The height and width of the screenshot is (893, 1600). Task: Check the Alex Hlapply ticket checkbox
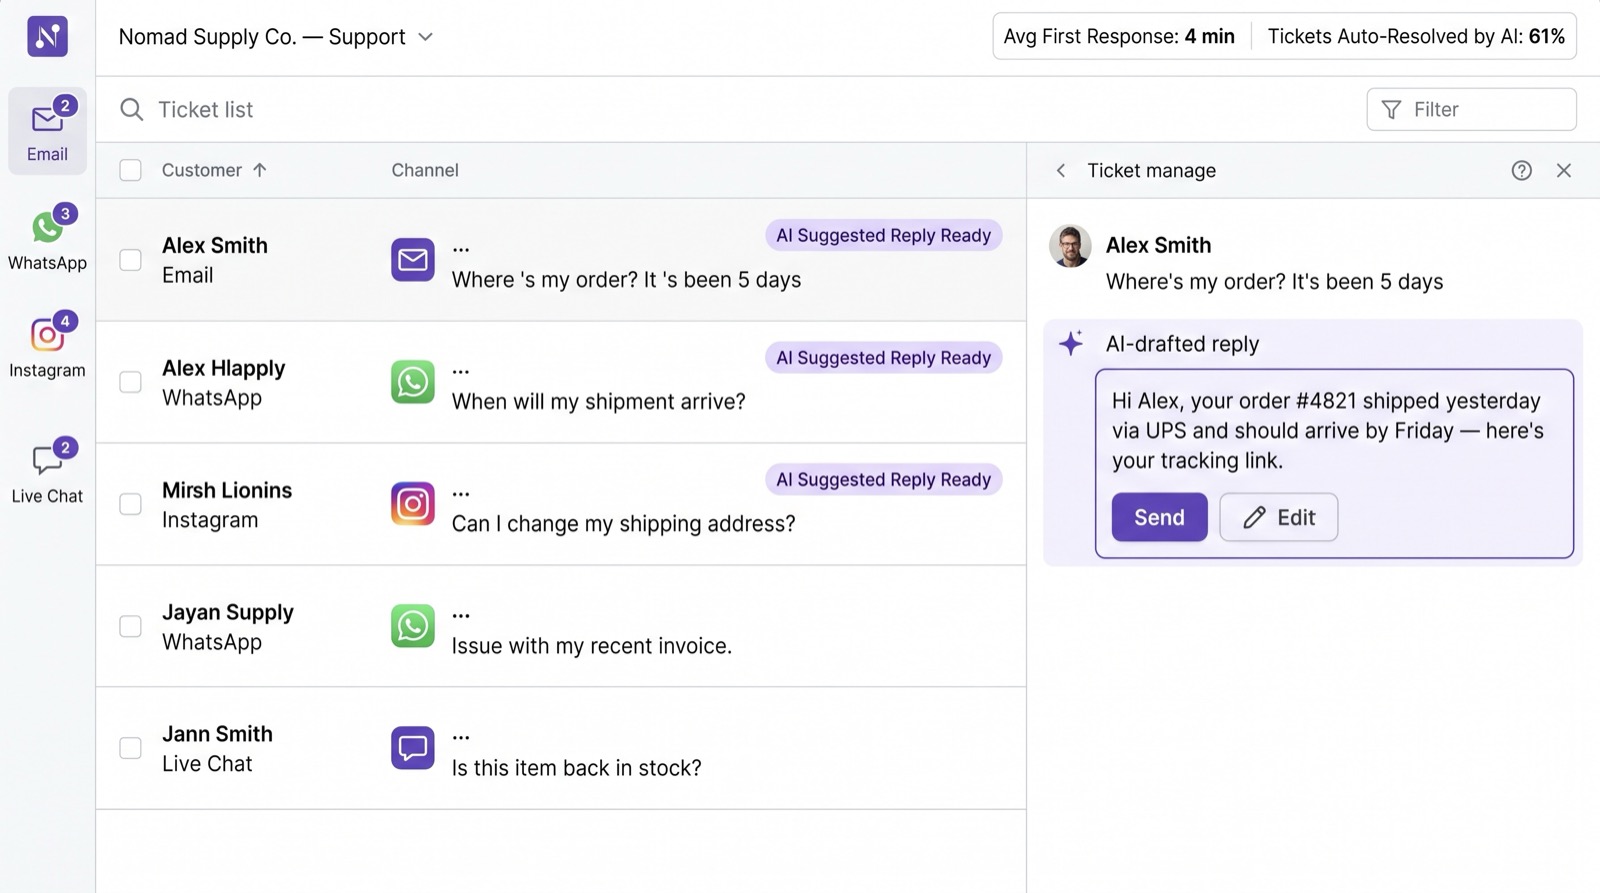click(x=131, y=382)
